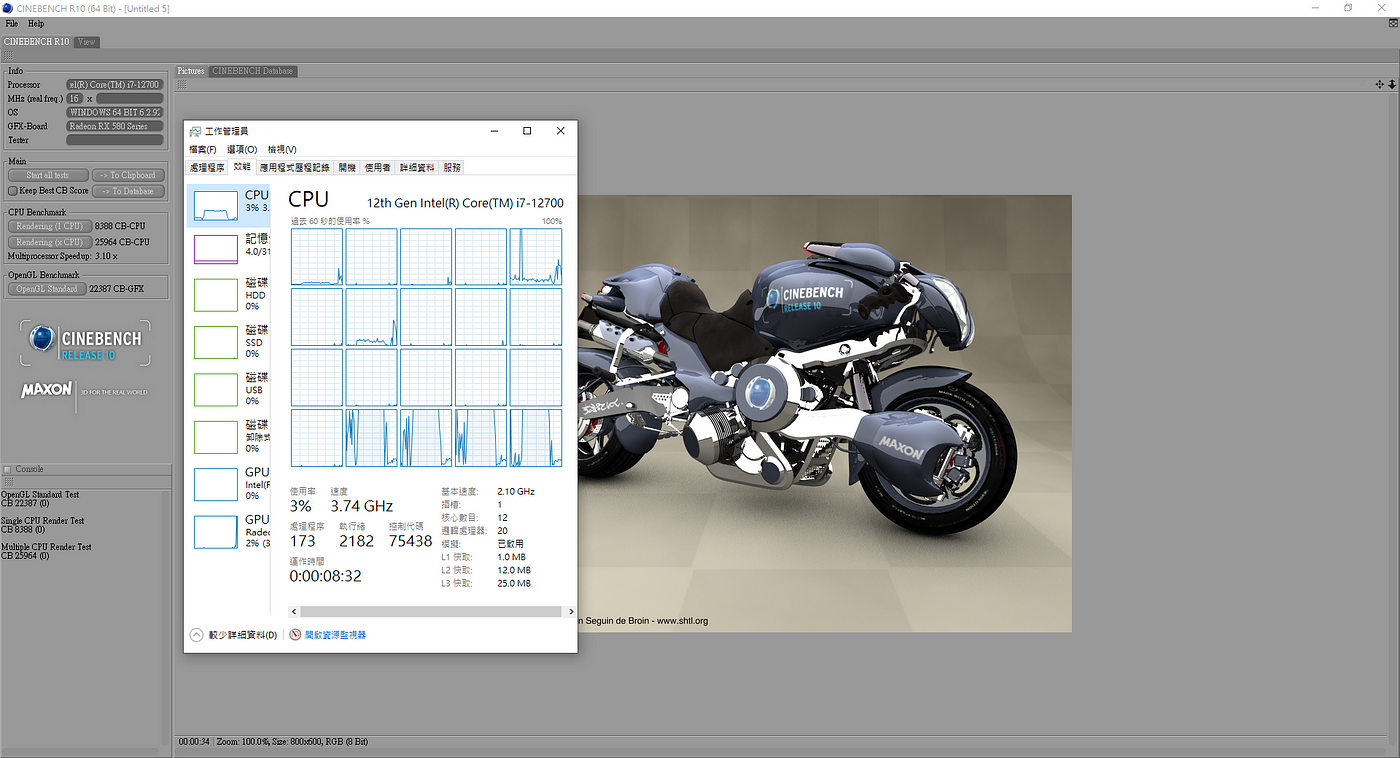
Task: Switch to 詳細資料 tab in Task Manager
Action: click(x=417, y=167)
